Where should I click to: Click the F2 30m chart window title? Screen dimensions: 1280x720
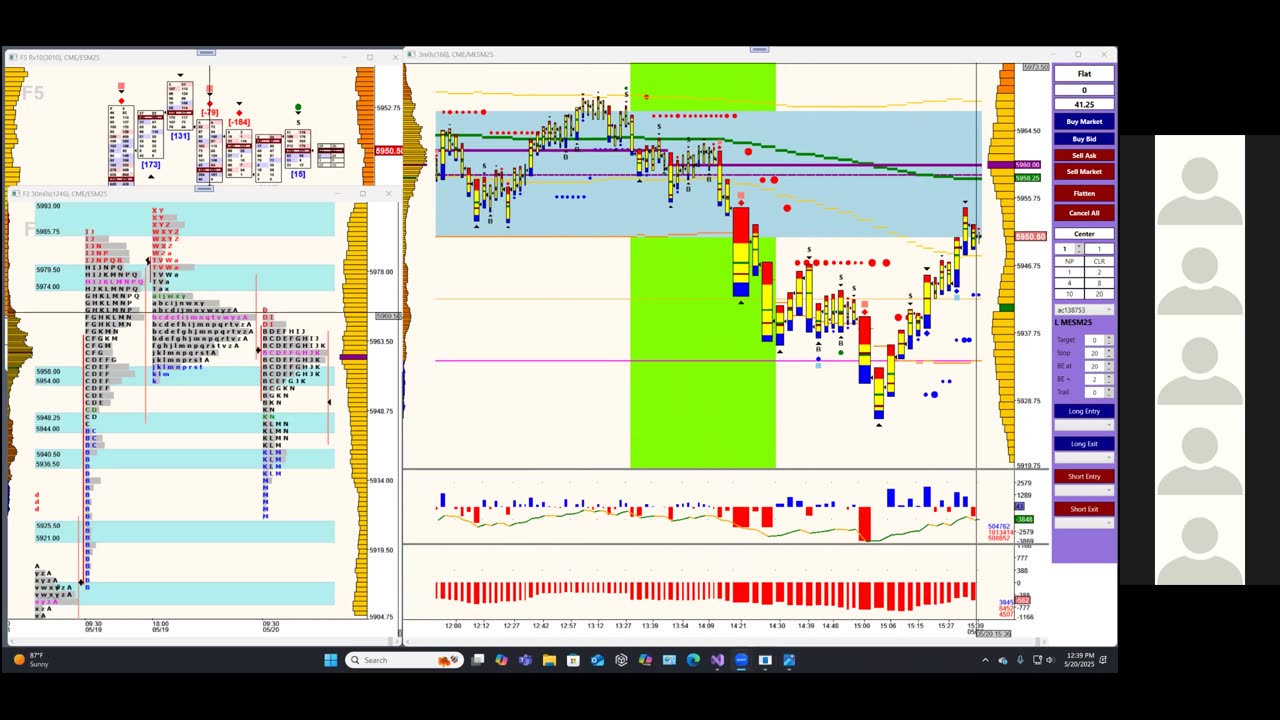pos(65,193)
